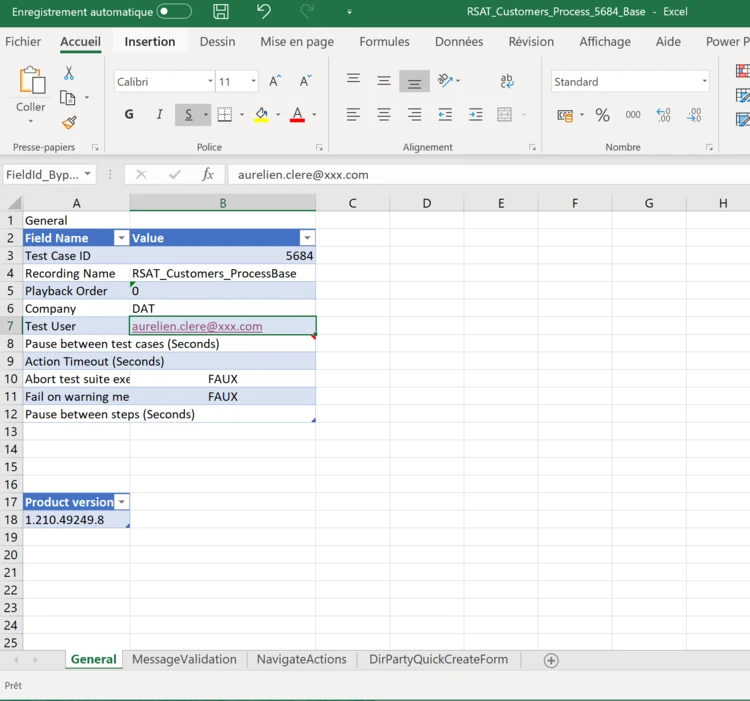Center-align text horizontally in the ribbon

(384, 115)
